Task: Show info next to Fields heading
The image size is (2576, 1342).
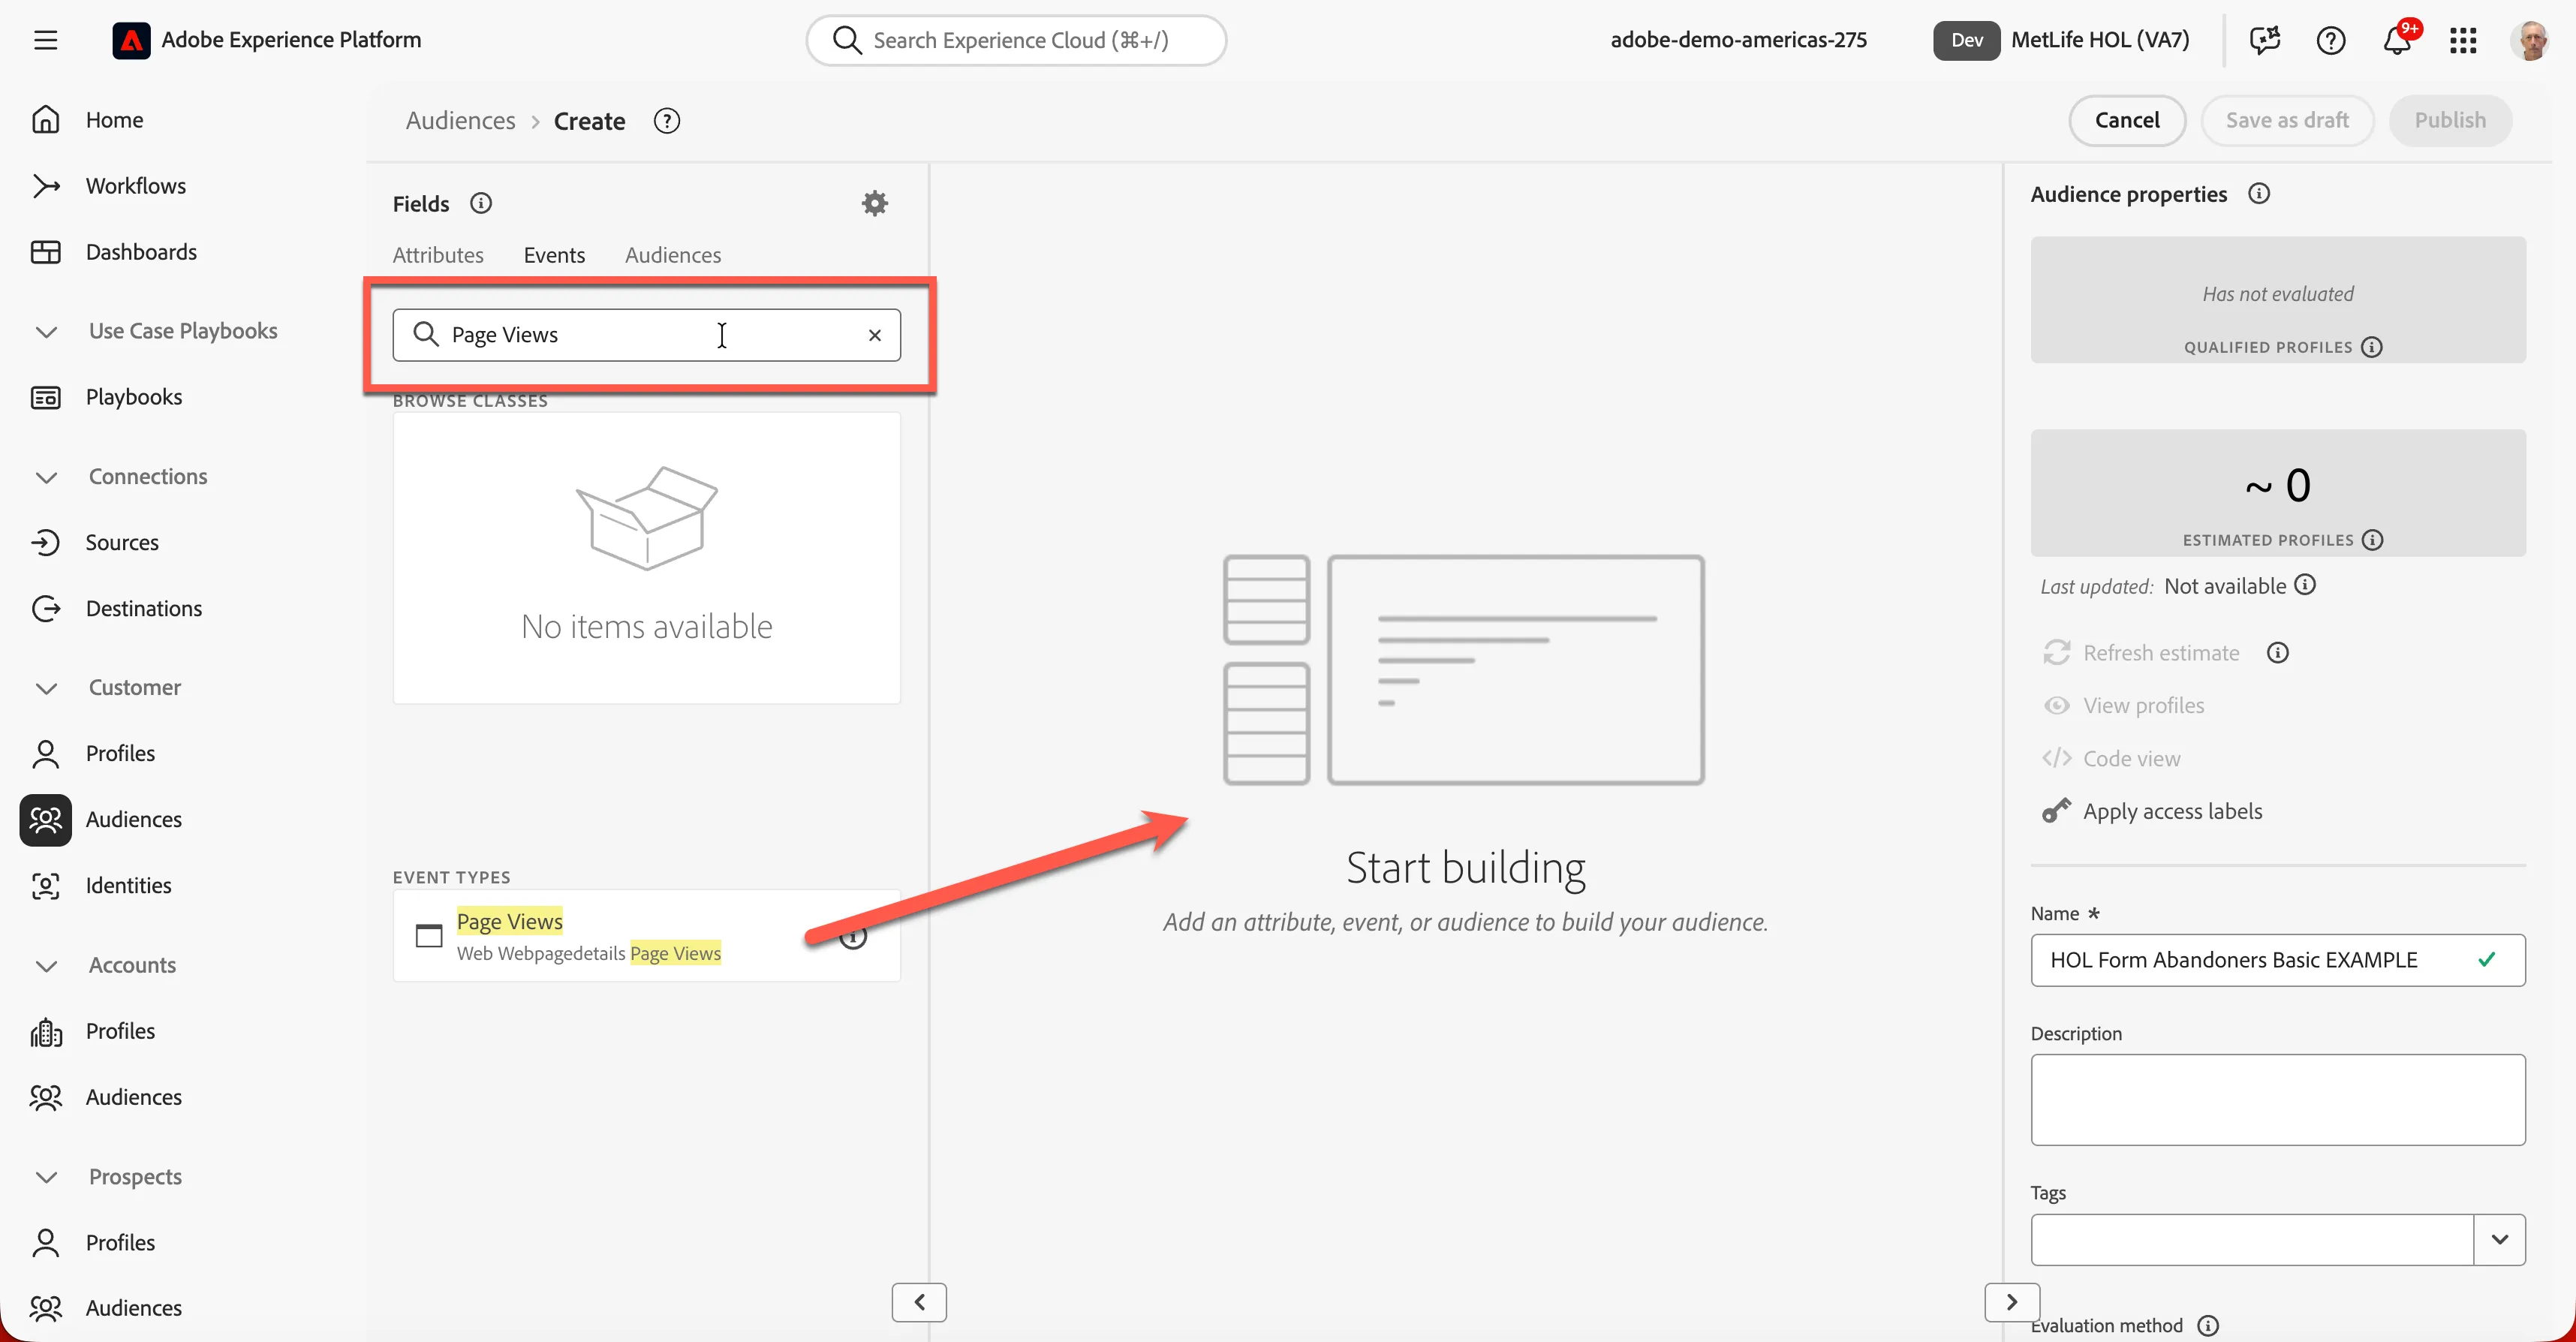Action: point(481,203)
